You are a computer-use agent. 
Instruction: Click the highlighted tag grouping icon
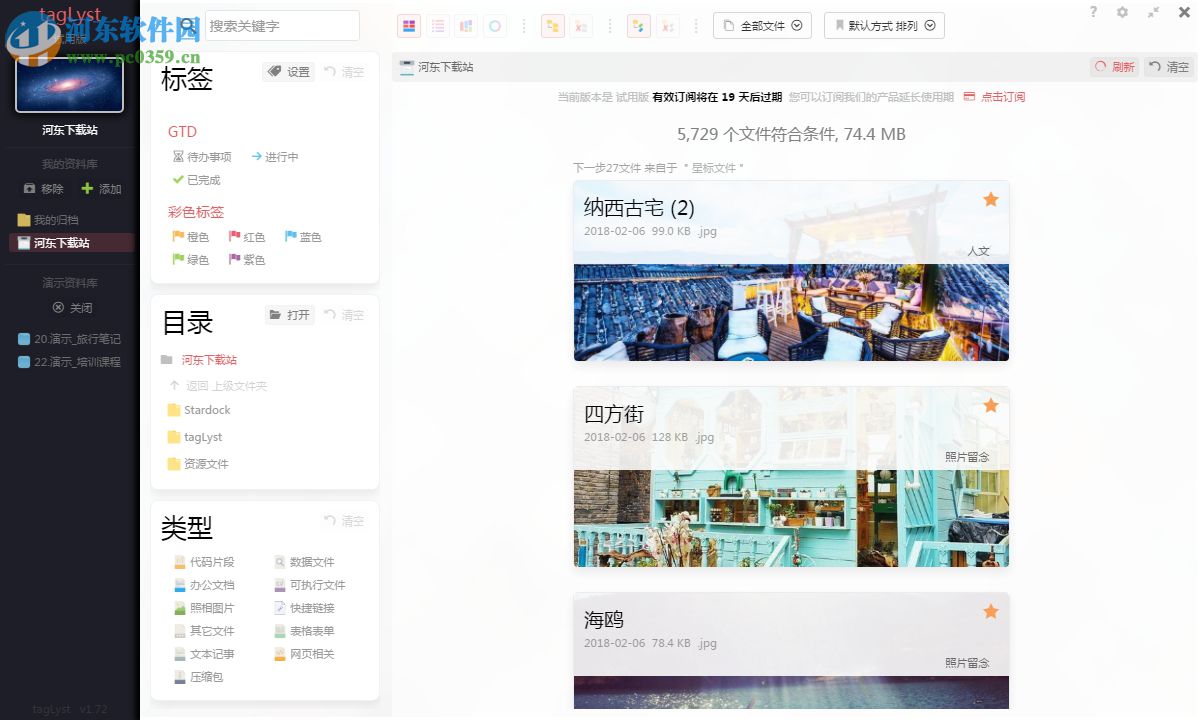coord(553,25)
